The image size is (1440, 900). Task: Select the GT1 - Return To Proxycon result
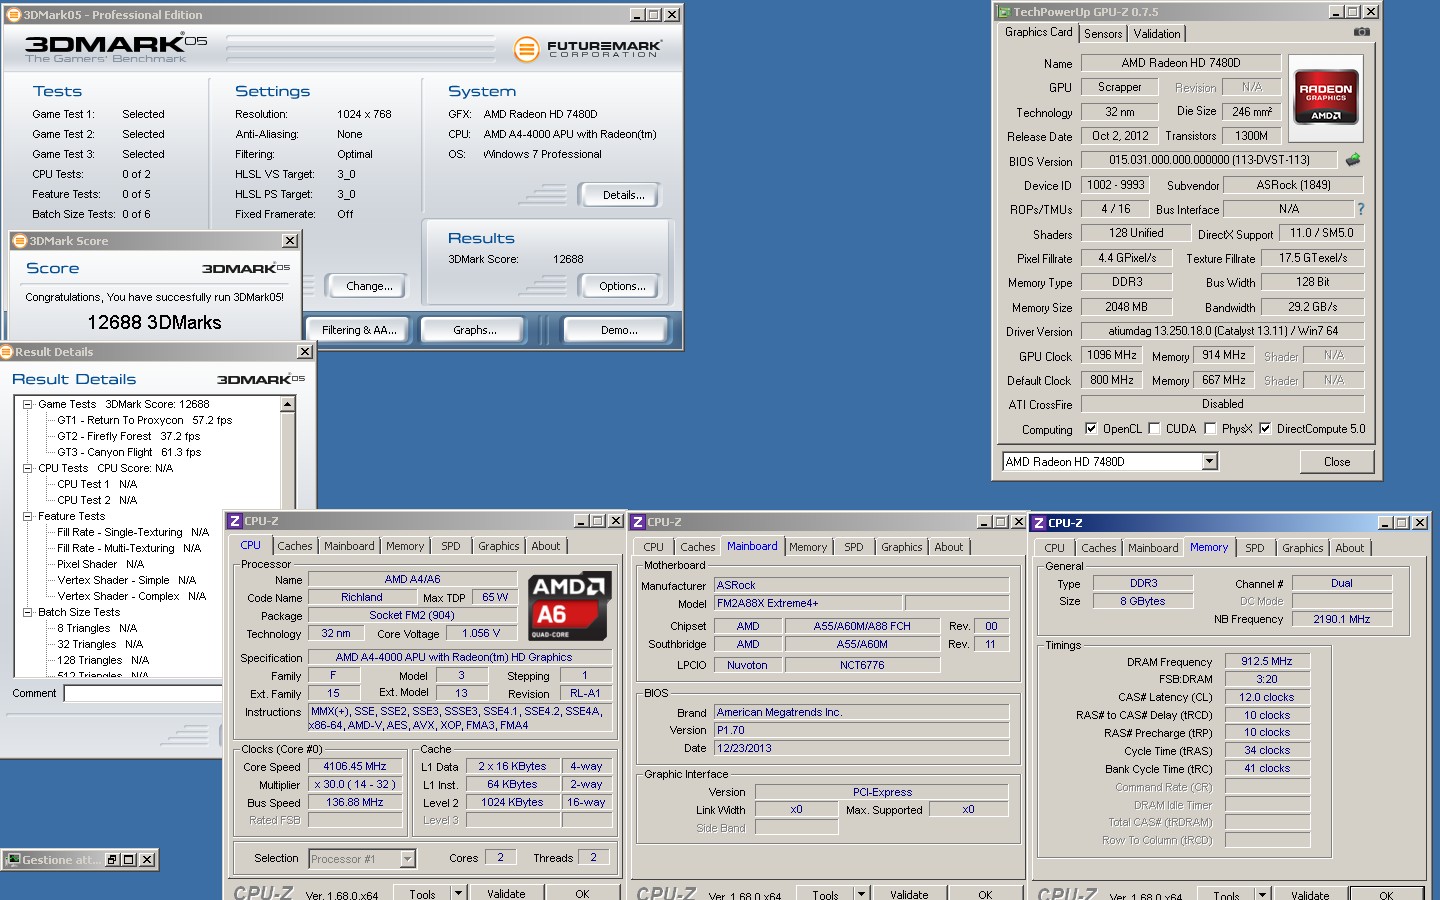pos(144,420)
